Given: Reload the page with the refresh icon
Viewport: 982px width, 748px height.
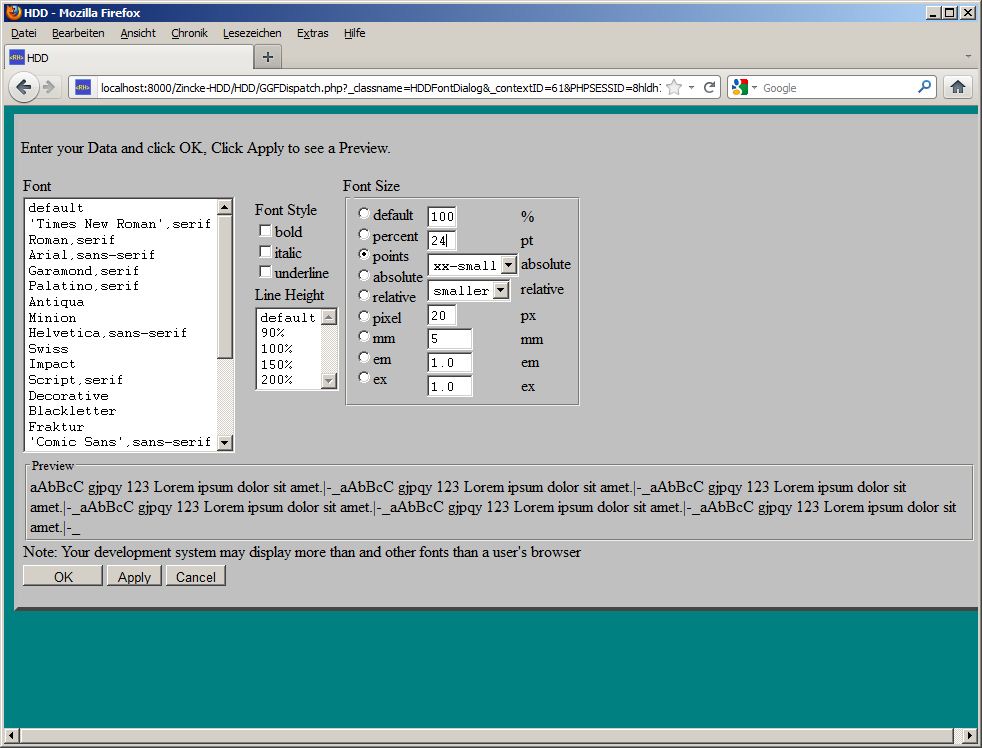Looking at the screenshot, I should coord(710,87).
